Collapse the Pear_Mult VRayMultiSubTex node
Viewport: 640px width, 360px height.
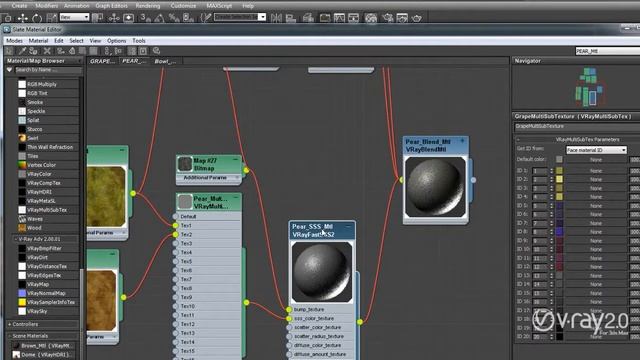236,198
